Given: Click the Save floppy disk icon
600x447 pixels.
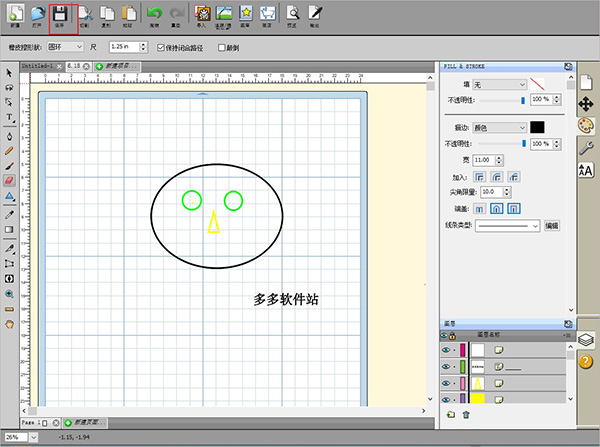Looking at the screenshot, I should point(60,14).
